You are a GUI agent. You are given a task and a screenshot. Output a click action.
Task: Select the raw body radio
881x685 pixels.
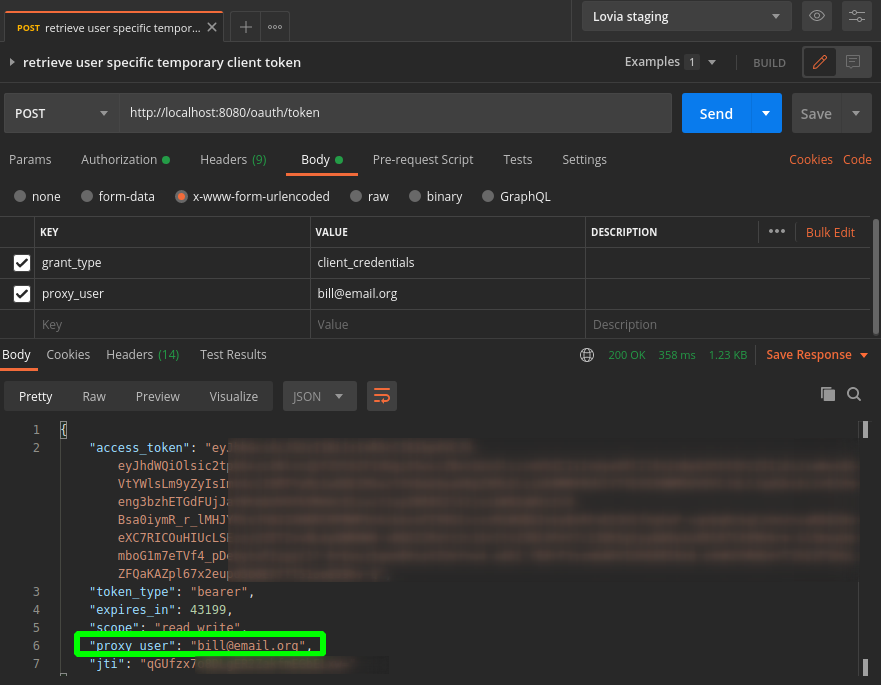356,196
